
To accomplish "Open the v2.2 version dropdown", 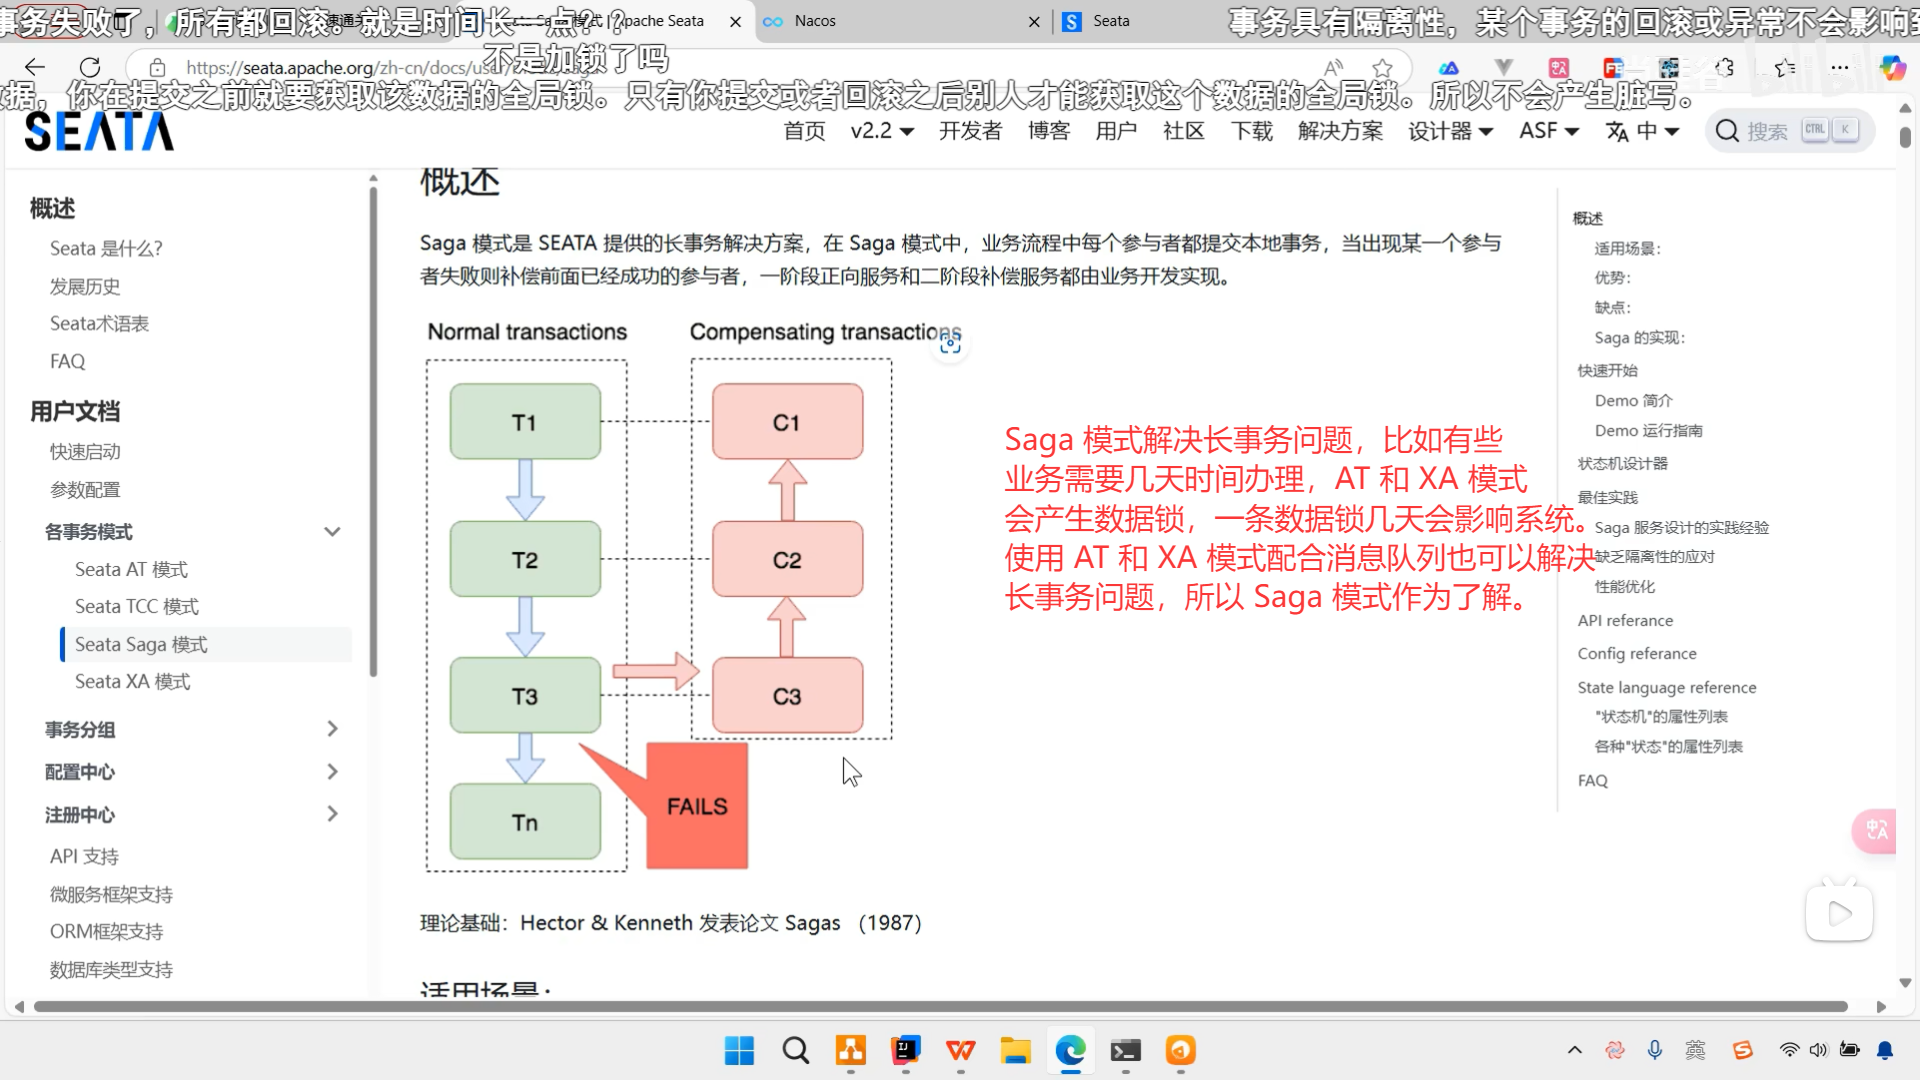I will tap(882, 131).
